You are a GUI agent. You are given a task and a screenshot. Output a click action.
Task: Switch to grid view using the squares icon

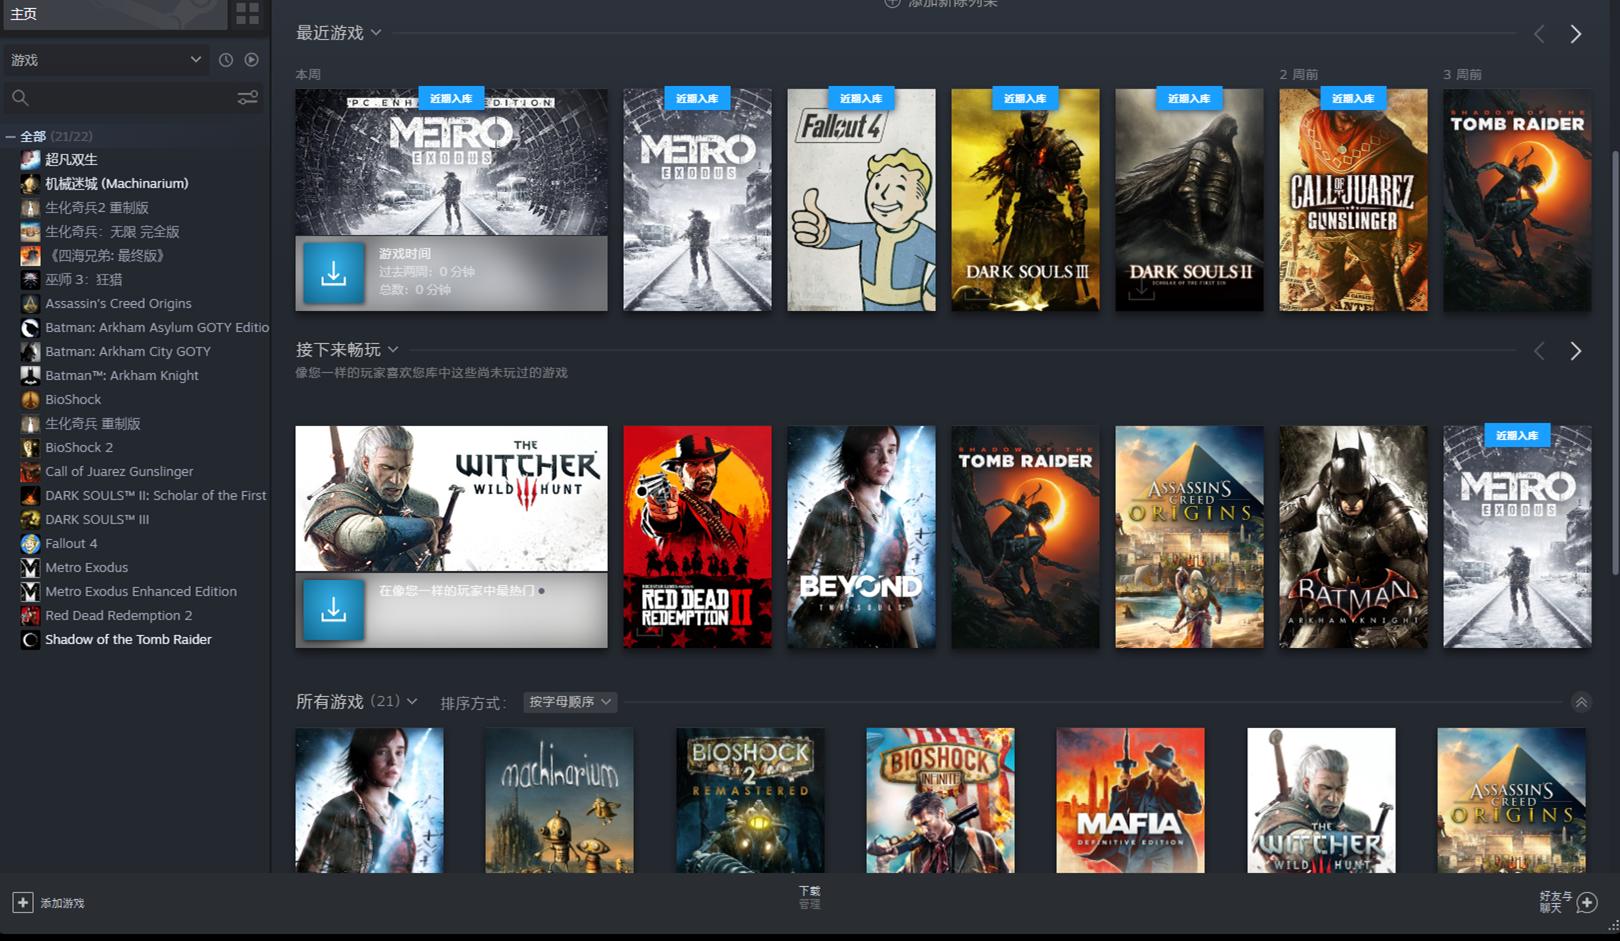[248, 14]
